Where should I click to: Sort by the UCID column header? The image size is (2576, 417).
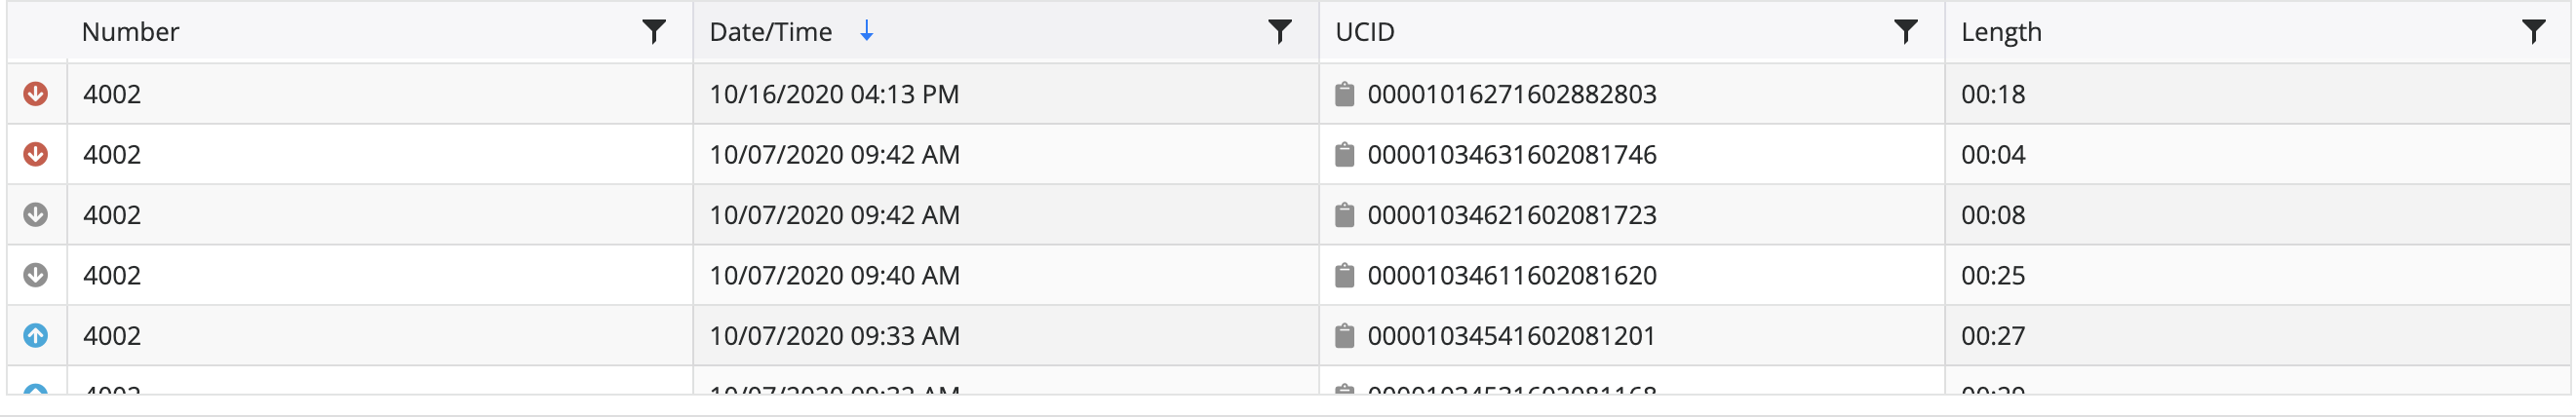tap(1365, 32)
